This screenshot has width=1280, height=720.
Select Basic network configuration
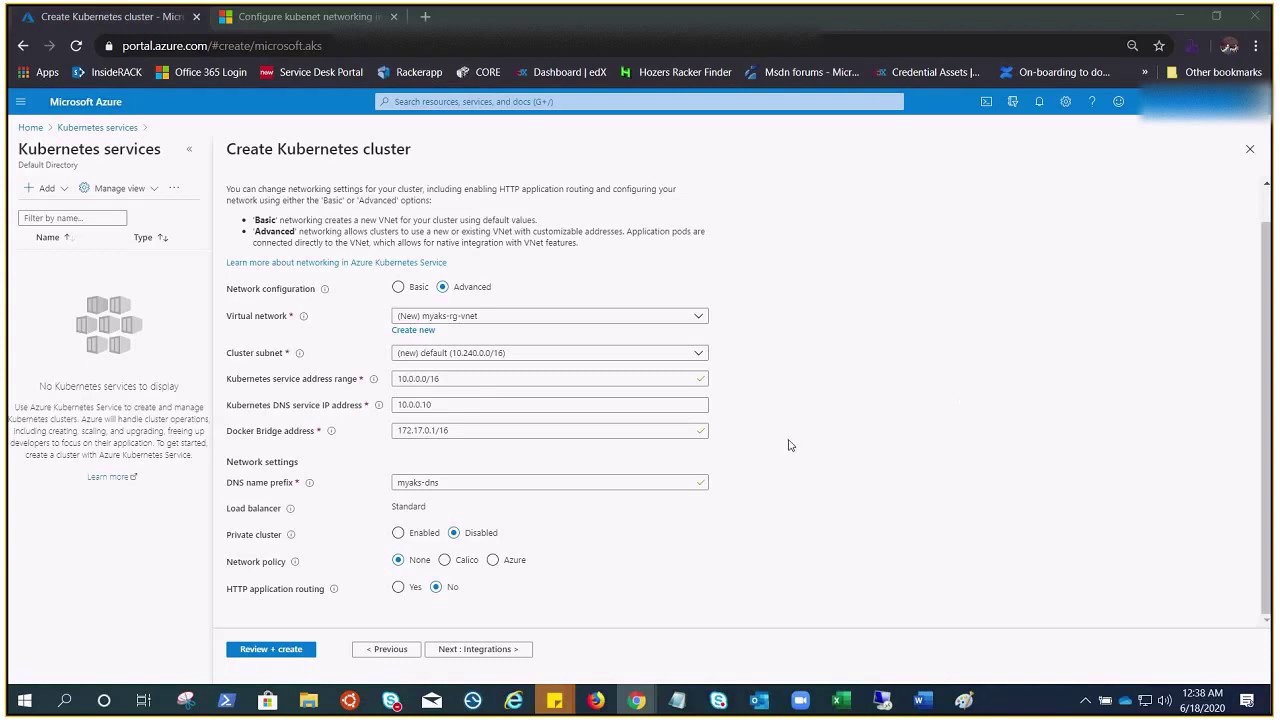398,287
